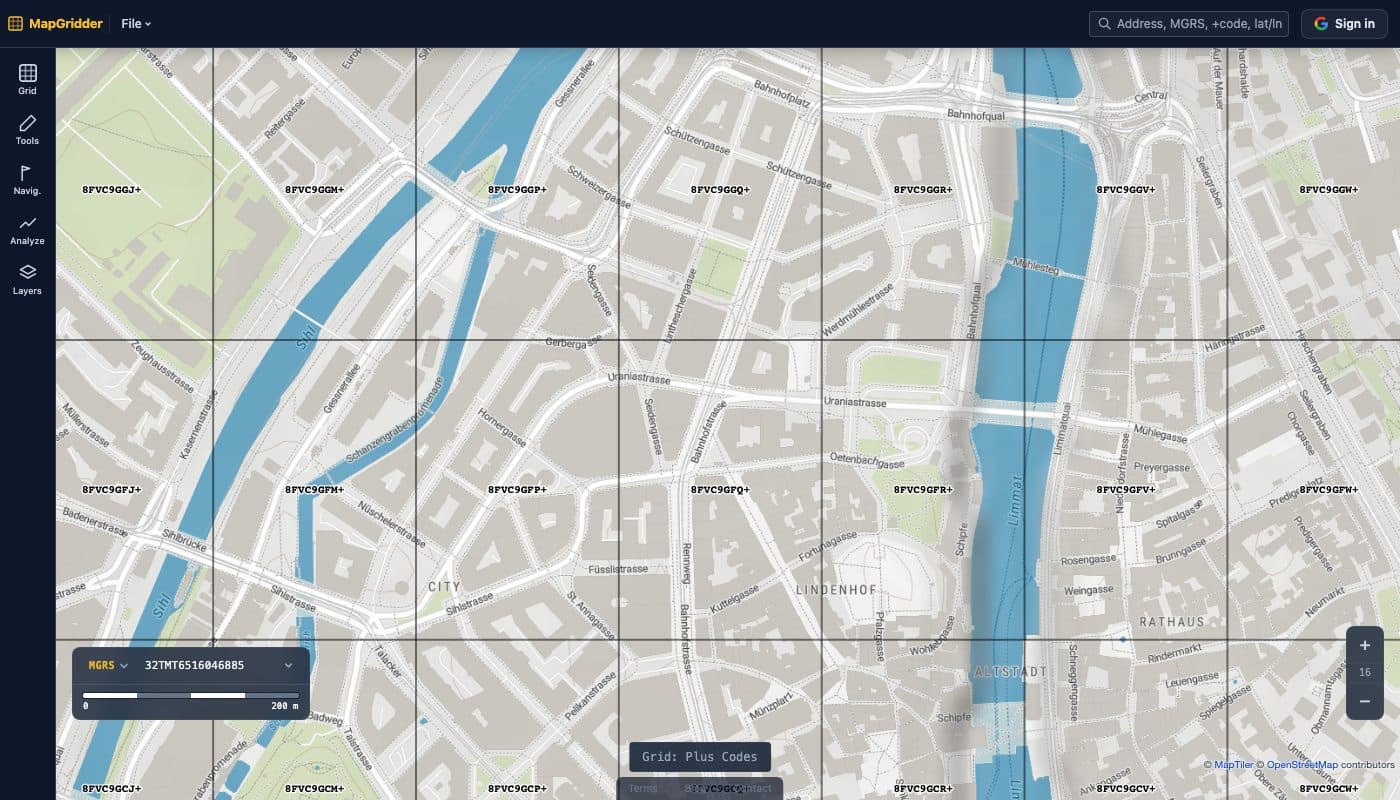Image resolution: width=1400 pixels, height=800 pixels.
Task: Focus the address search field
Action: (x=1188, y=24)
